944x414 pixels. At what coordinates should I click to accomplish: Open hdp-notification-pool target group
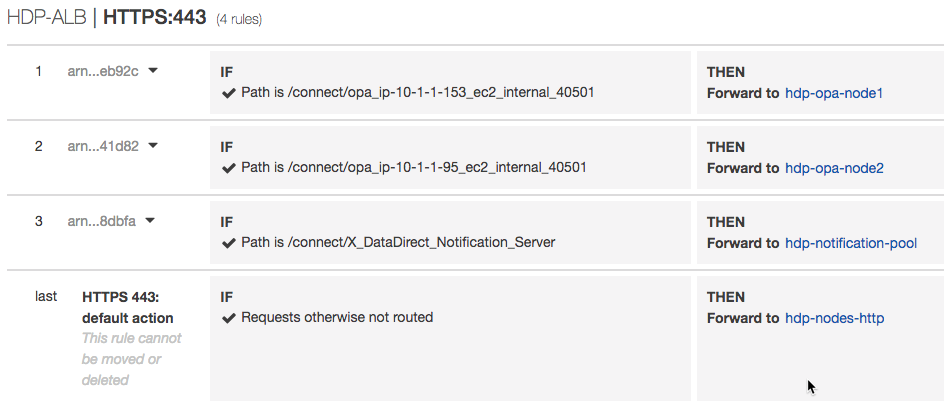point(851,243)
